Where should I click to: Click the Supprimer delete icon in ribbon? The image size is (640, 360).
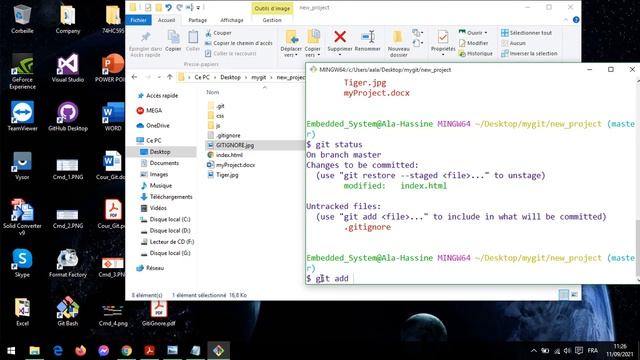coord(340,41)
